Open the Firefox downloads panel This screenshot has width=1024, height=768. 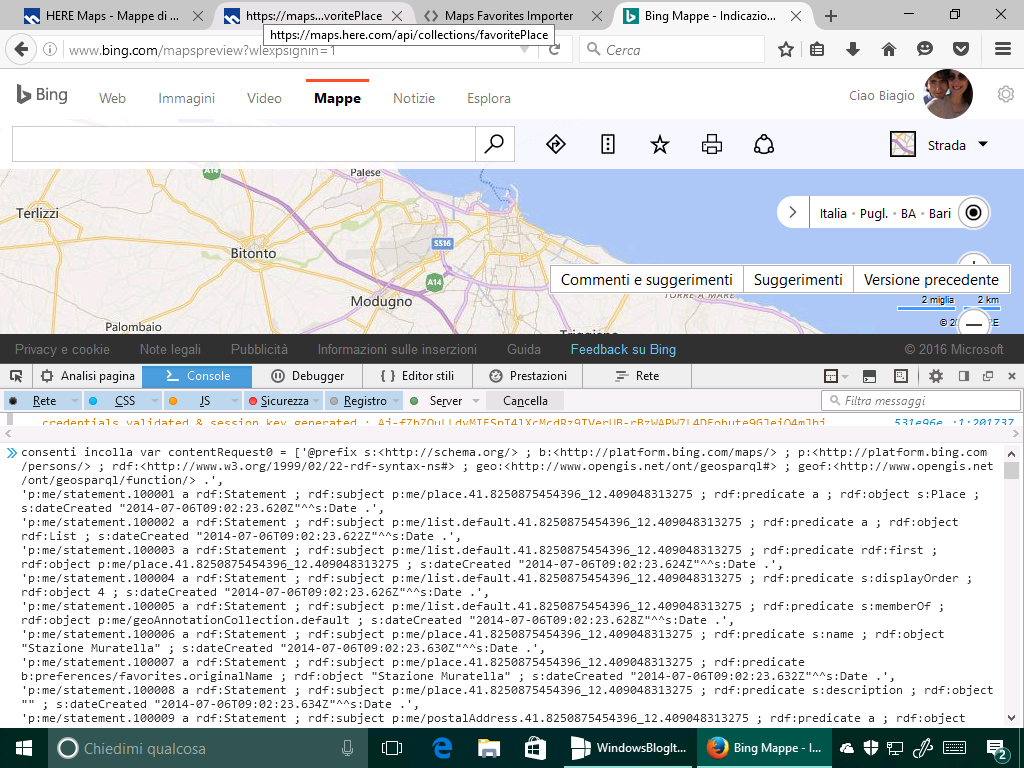coord(853,50)
